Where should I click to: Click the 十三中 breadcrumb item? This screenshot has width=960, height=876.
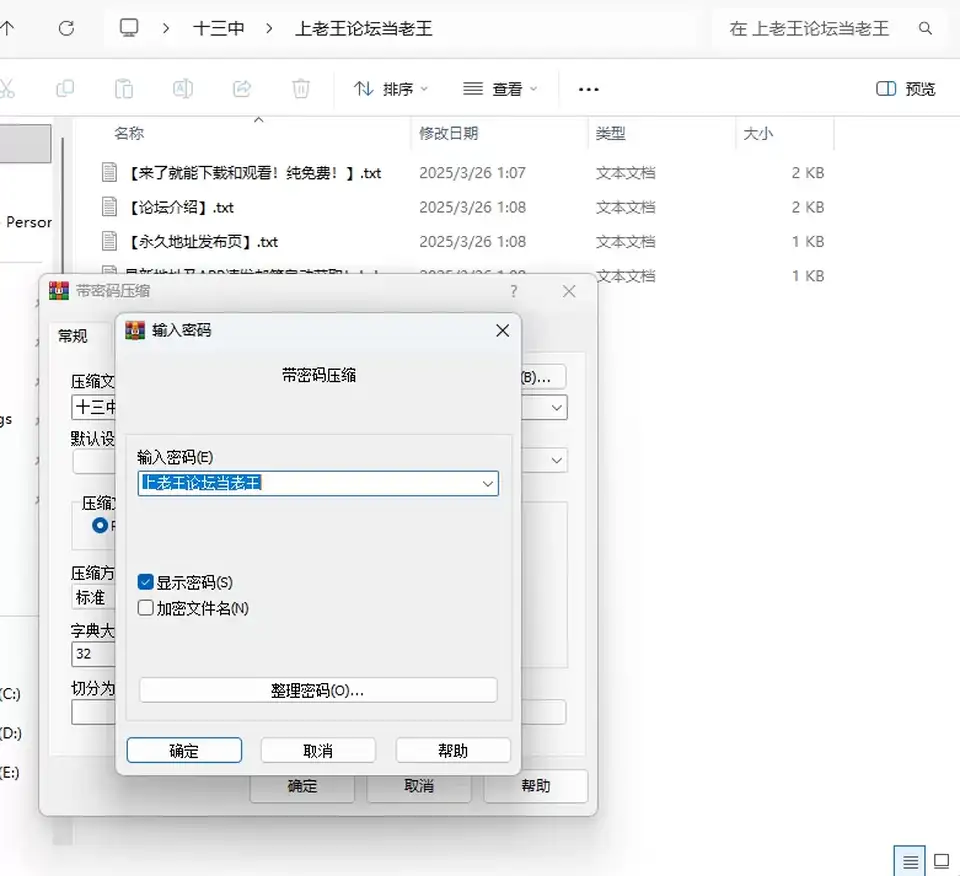pyautogui.click(x=219, y=28)
